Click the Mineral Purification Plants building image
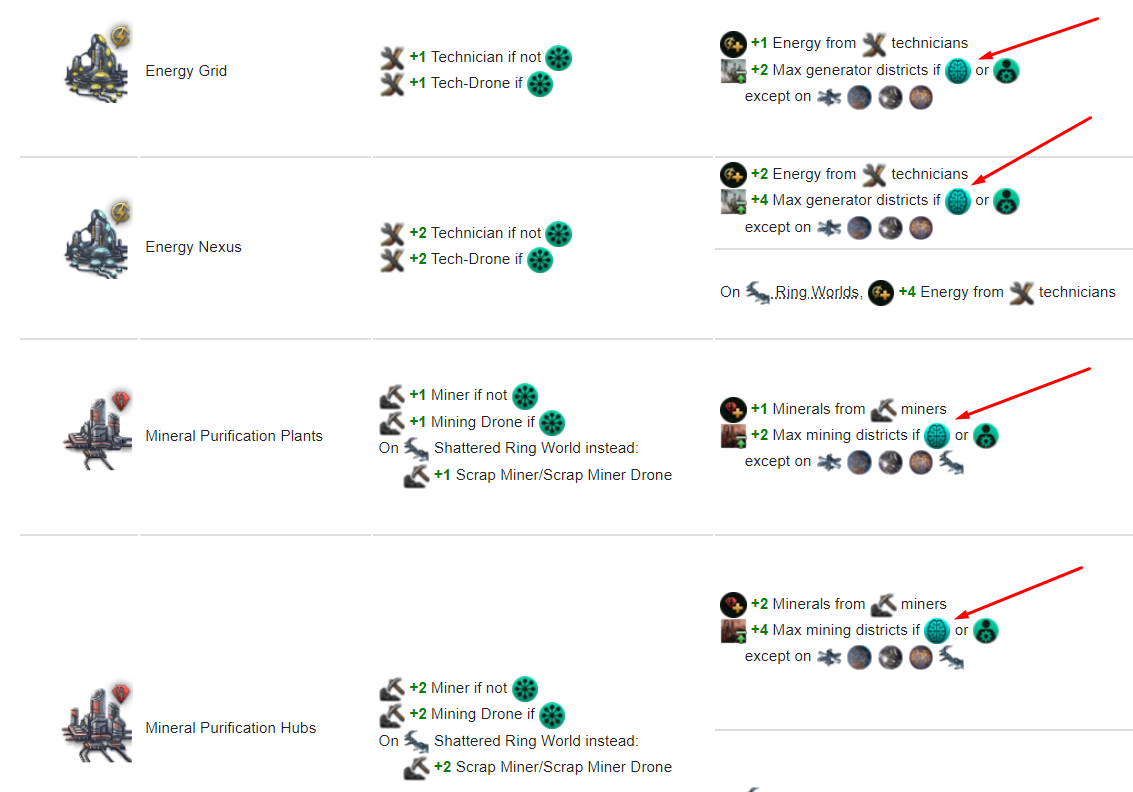Screen dimensions: 1133x792 [98, 431]
